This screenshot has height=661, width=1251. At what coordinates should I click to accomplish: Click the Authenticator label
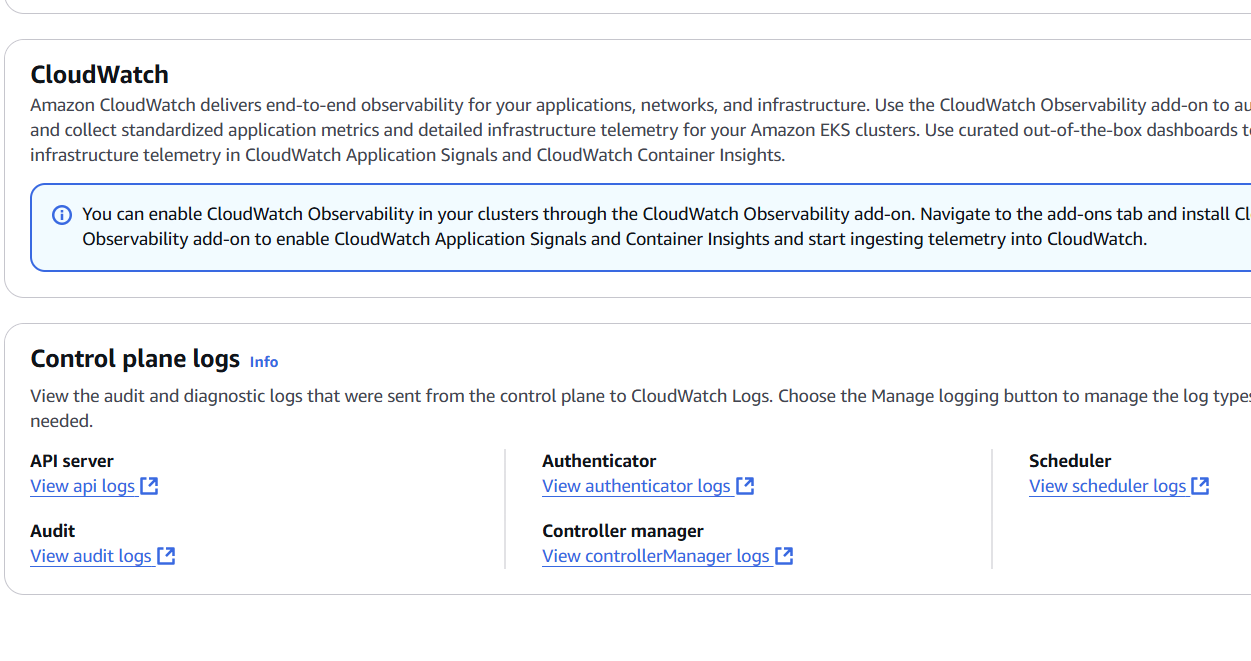(x=599, y=461)
